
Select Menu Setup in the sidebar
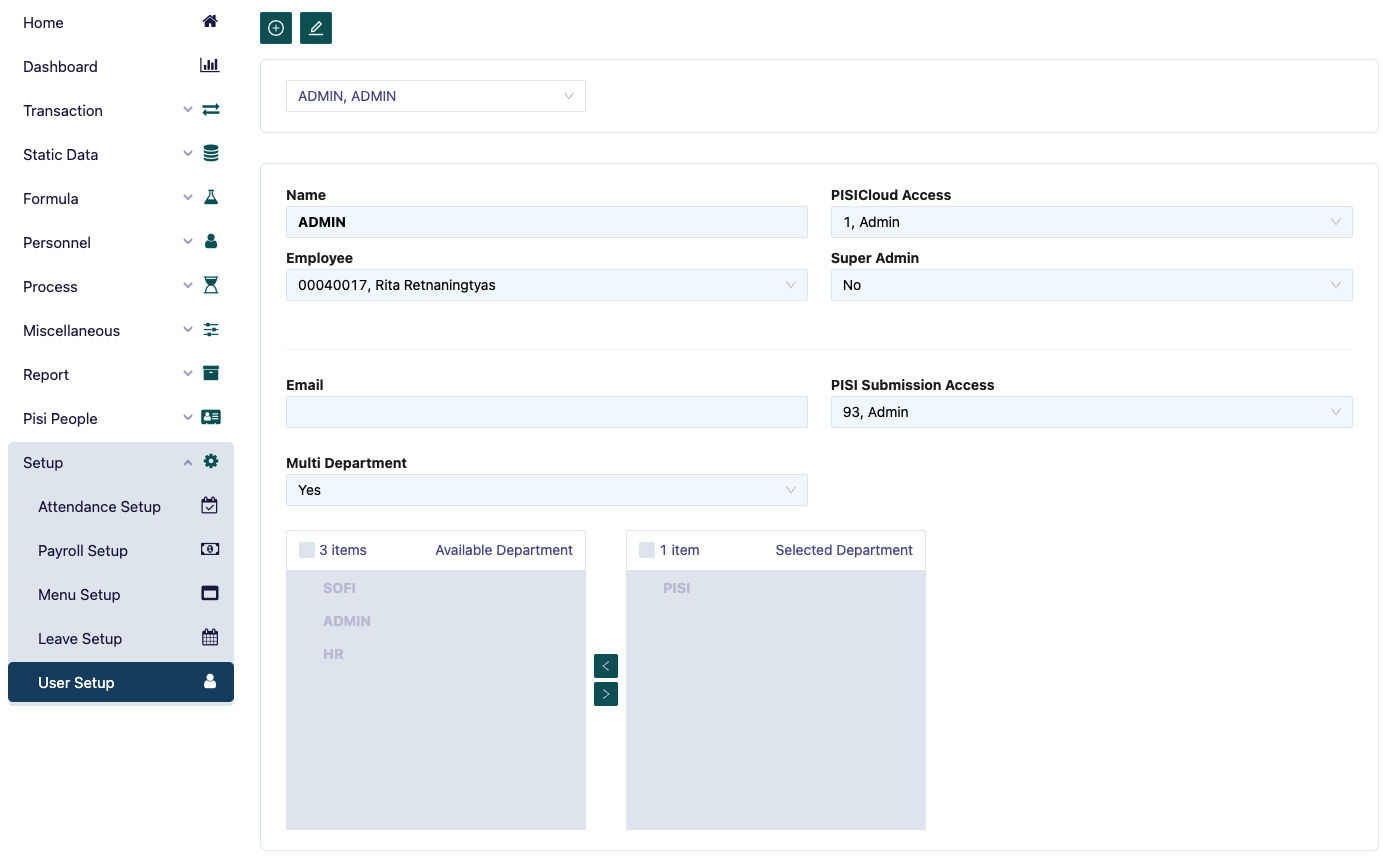coord(78,594)
